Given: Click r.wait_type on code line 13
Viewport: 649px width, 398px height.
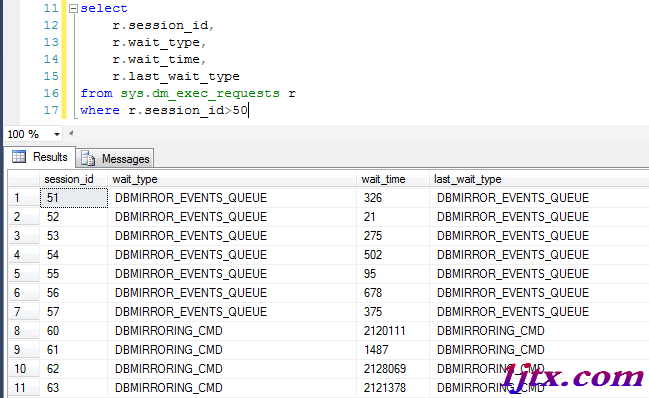Looking at the screenshot, I should pos(156,42).
